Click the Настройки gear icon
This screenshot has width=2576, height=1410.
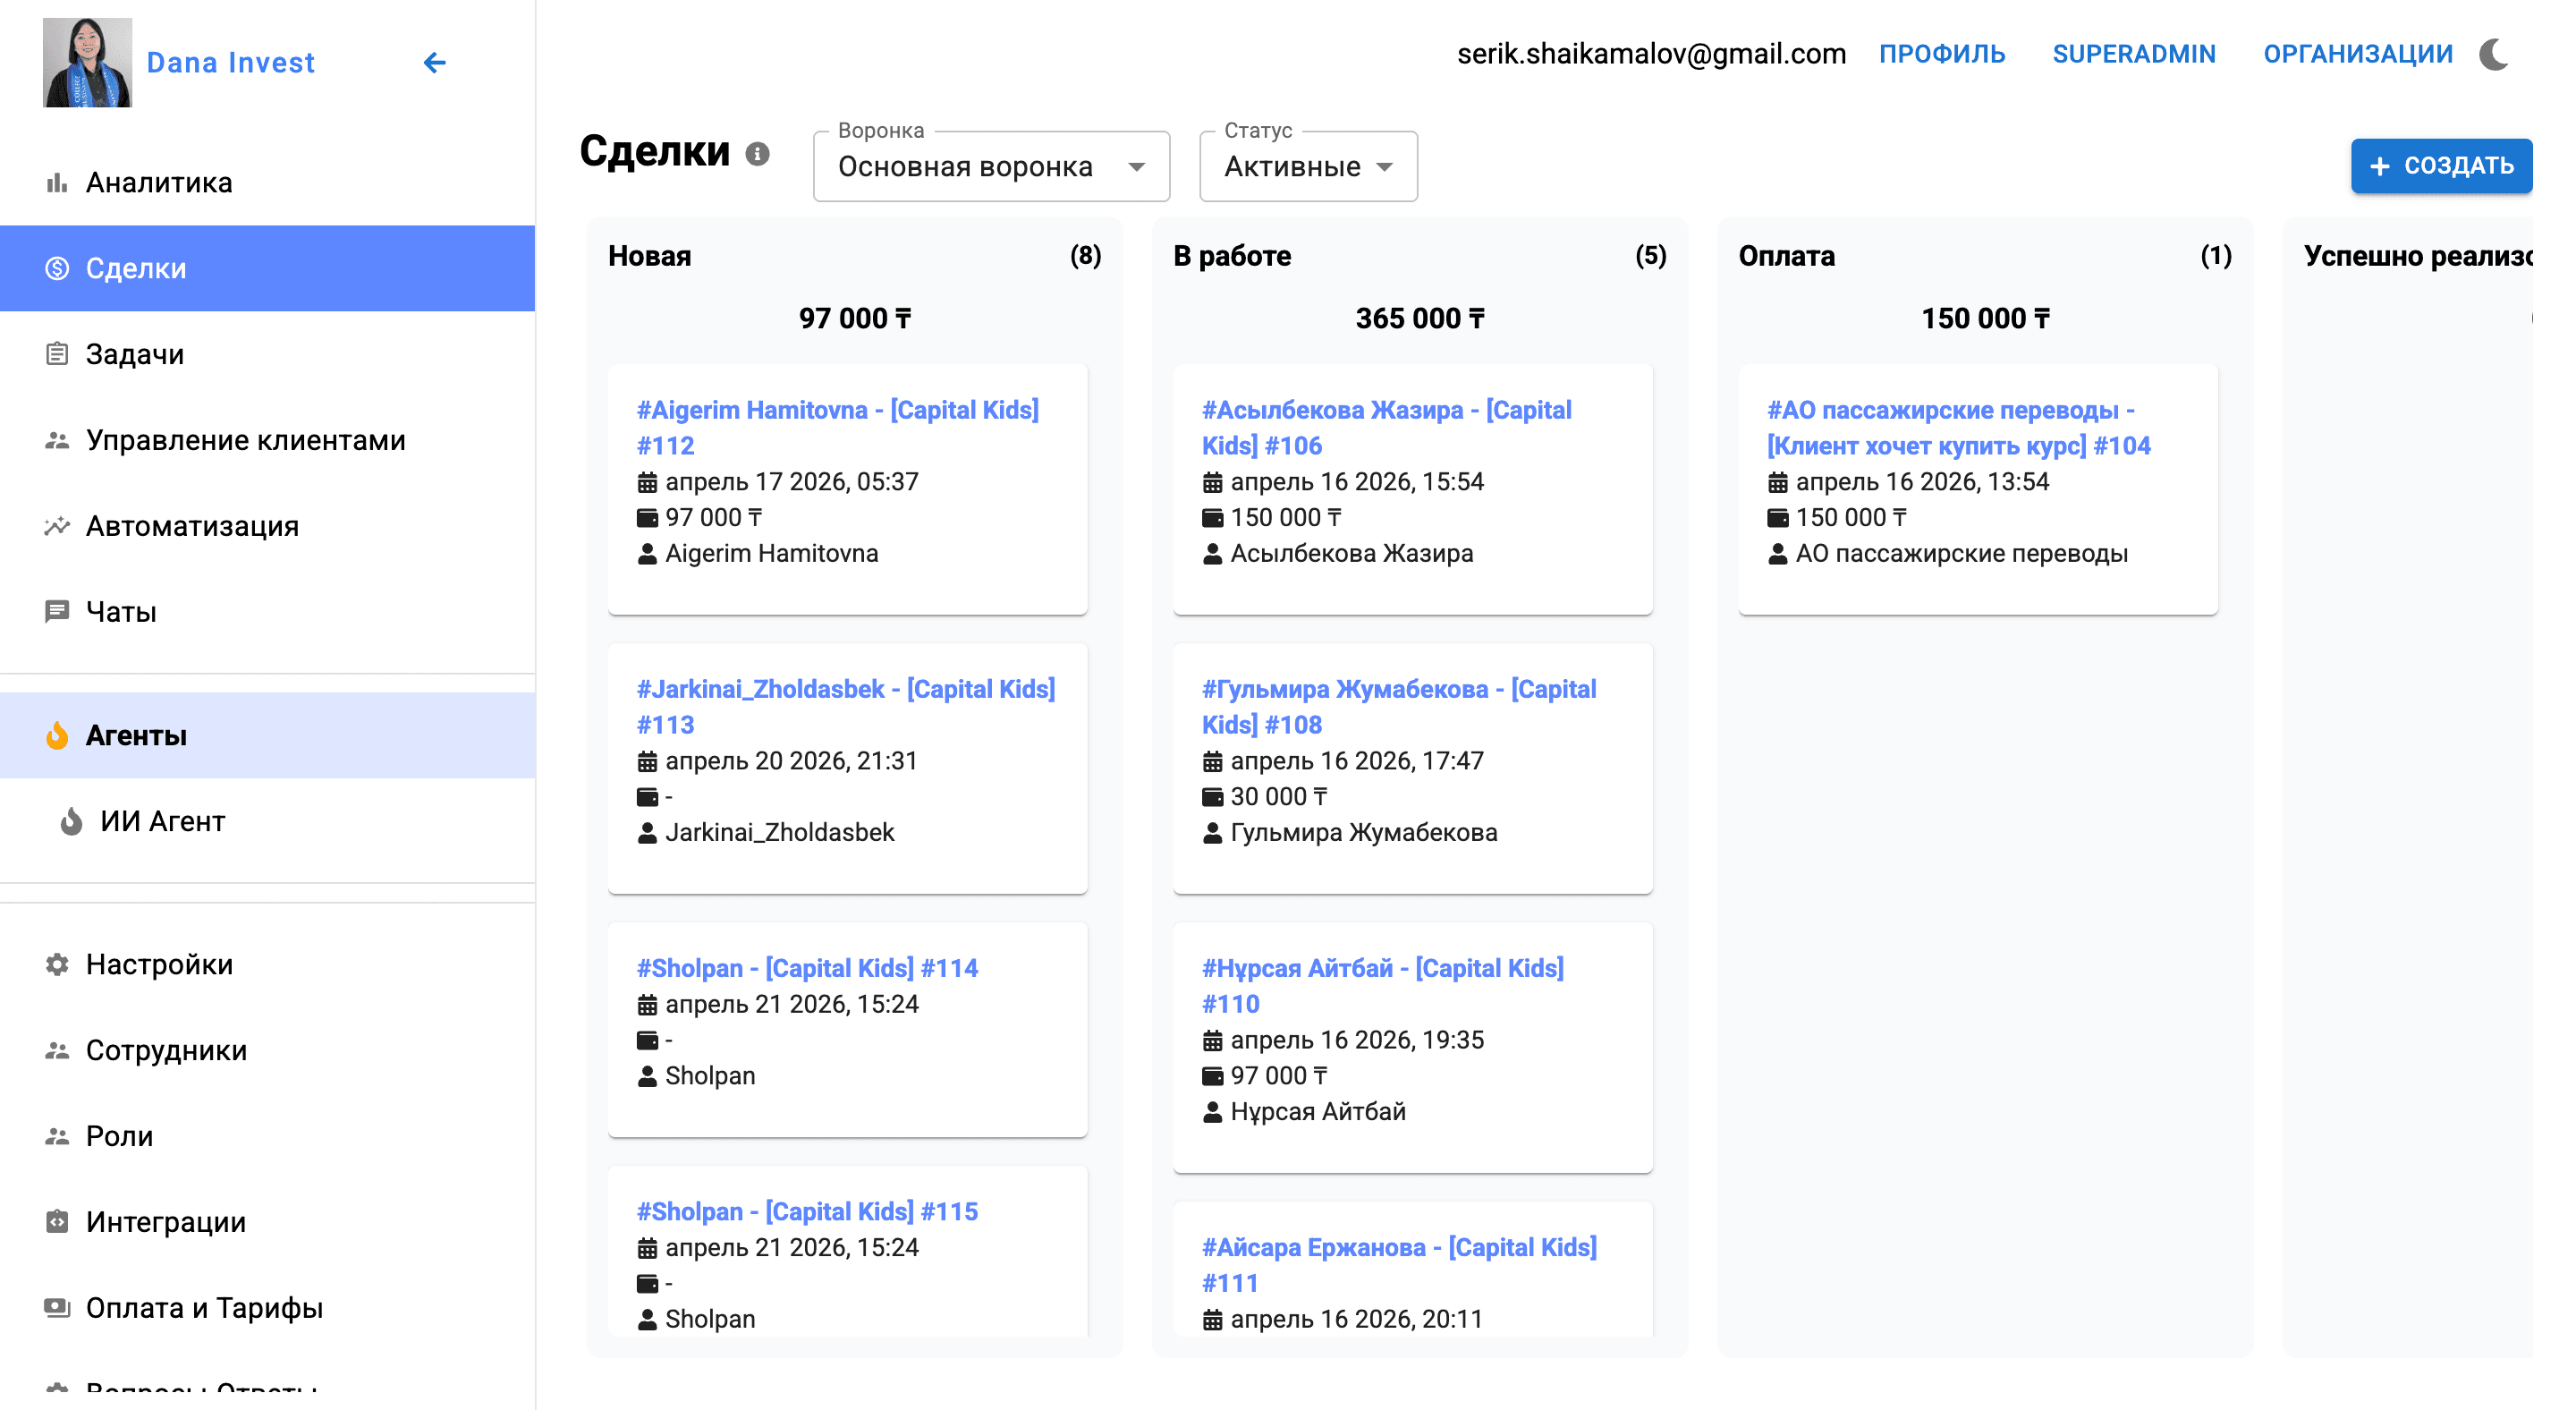(x=57, y=964)
